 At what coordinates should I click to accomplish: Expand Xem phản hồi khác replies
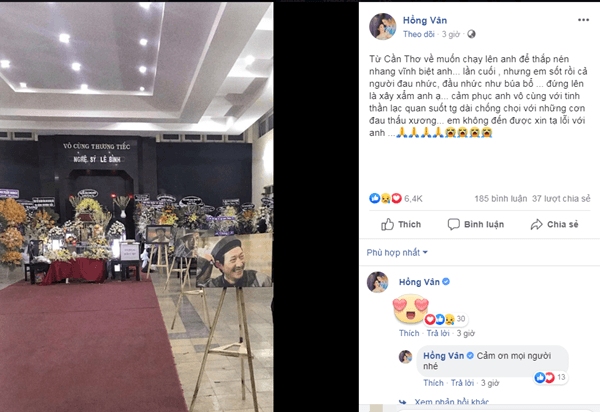click(x=452, y=402)
